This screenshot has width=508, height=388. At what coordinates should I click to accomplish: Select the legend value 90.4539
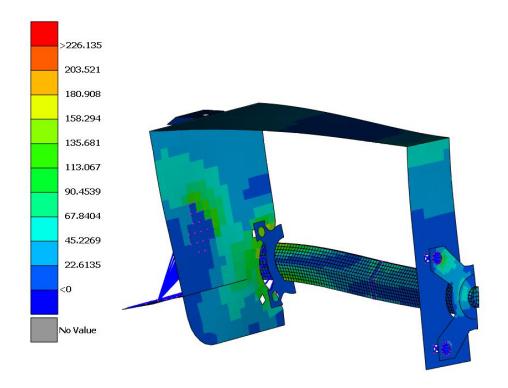[82, 191]
